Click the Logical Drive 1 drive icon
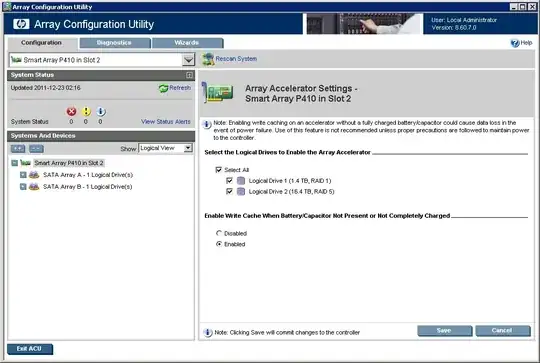Viewport: 540px width, 363px height. tap(241, 181)
